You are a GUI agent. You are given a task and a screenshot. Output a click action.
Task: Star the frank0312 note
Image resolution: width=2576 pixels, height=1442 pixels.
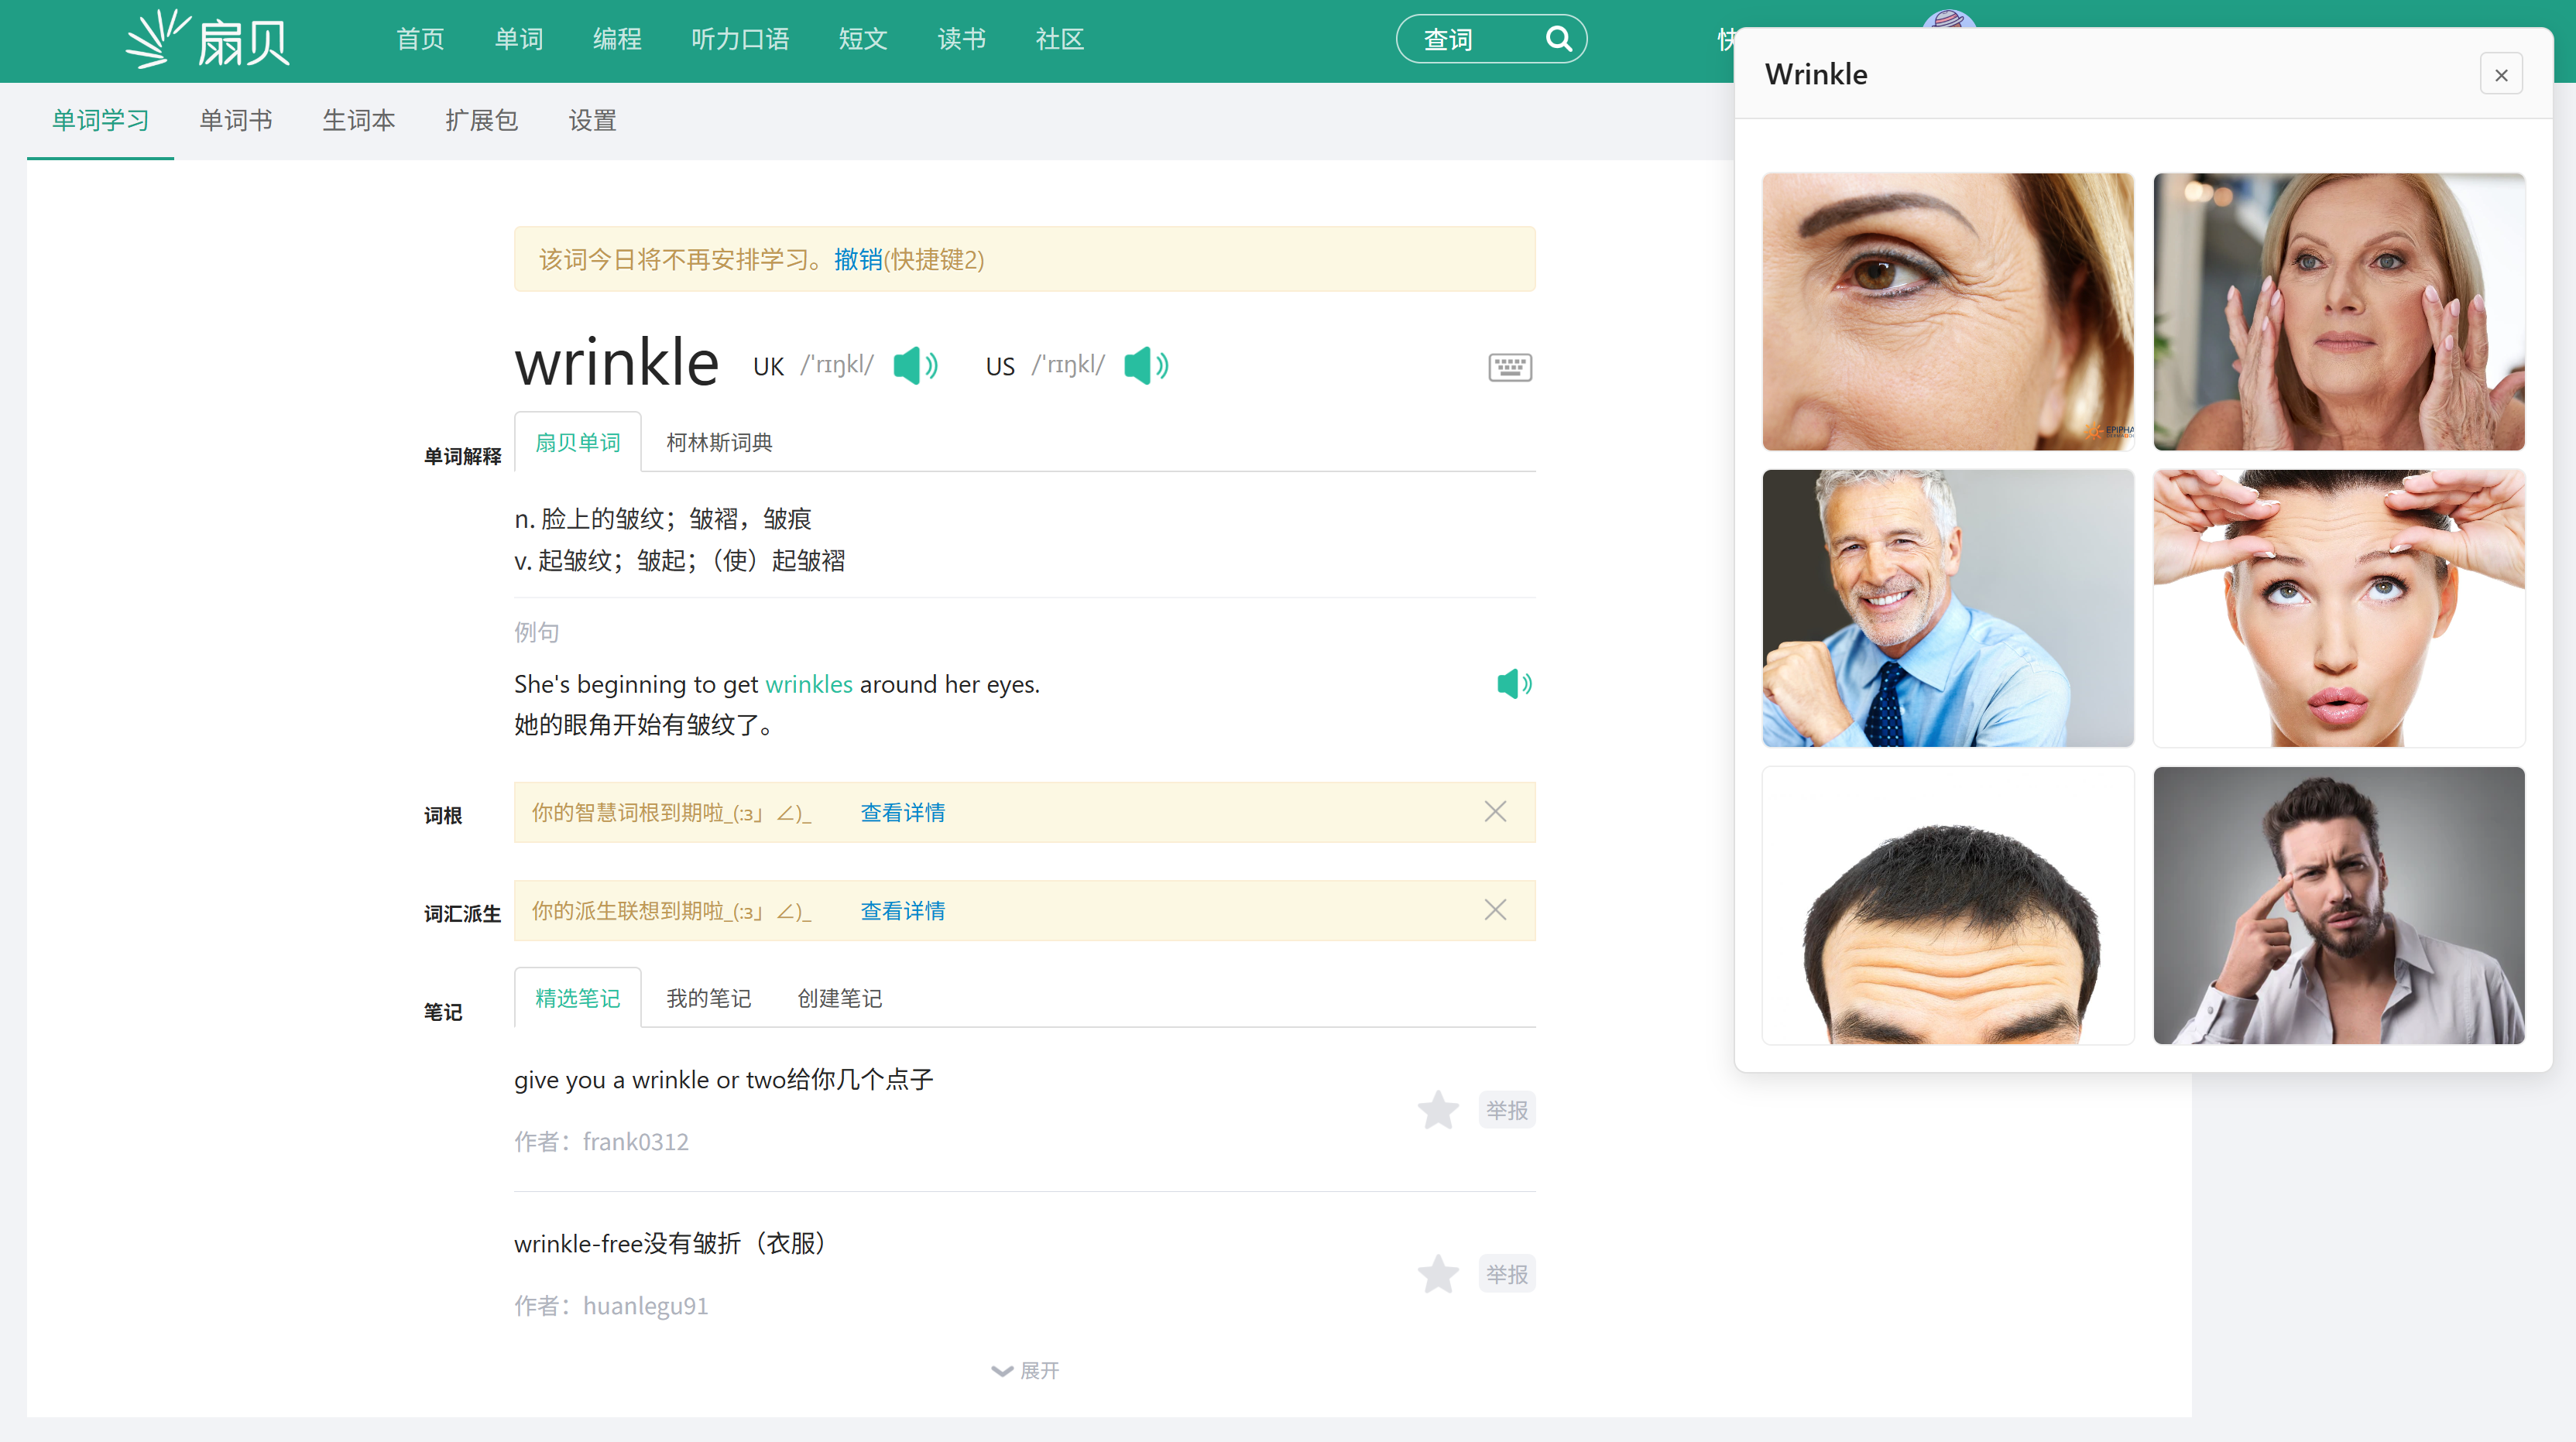pos(1437,1110)
